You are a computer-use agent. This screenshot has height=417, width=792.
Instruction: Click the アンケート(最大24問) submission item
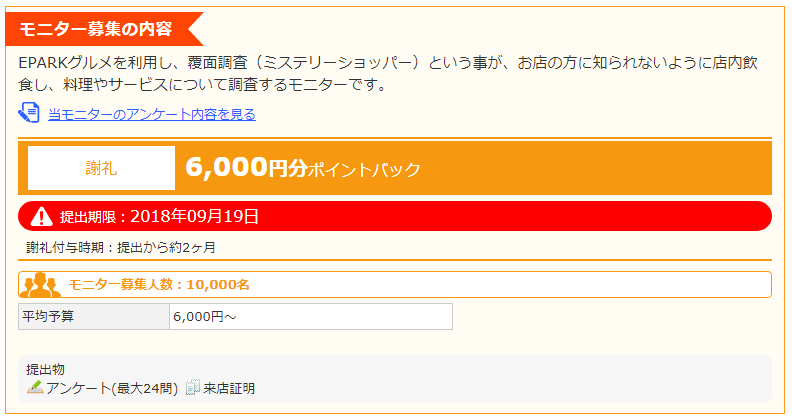tap(112, 388)
